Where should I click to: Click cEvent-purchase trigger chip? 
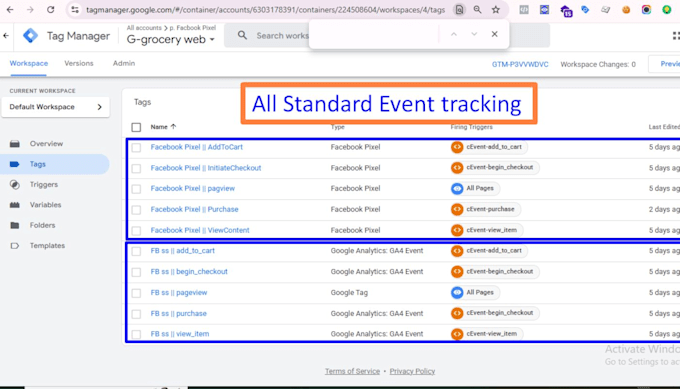485,209
